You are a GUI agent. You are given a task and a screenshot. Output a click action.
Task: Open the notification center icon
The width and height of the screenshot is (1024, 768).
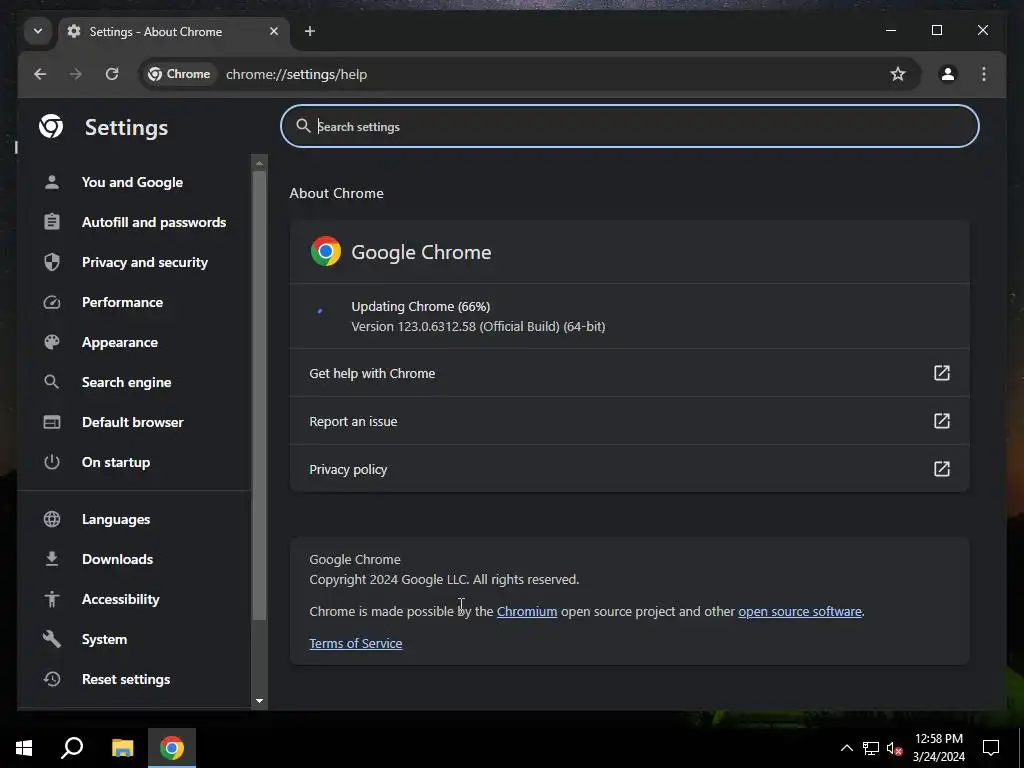(x=991, y=748)
